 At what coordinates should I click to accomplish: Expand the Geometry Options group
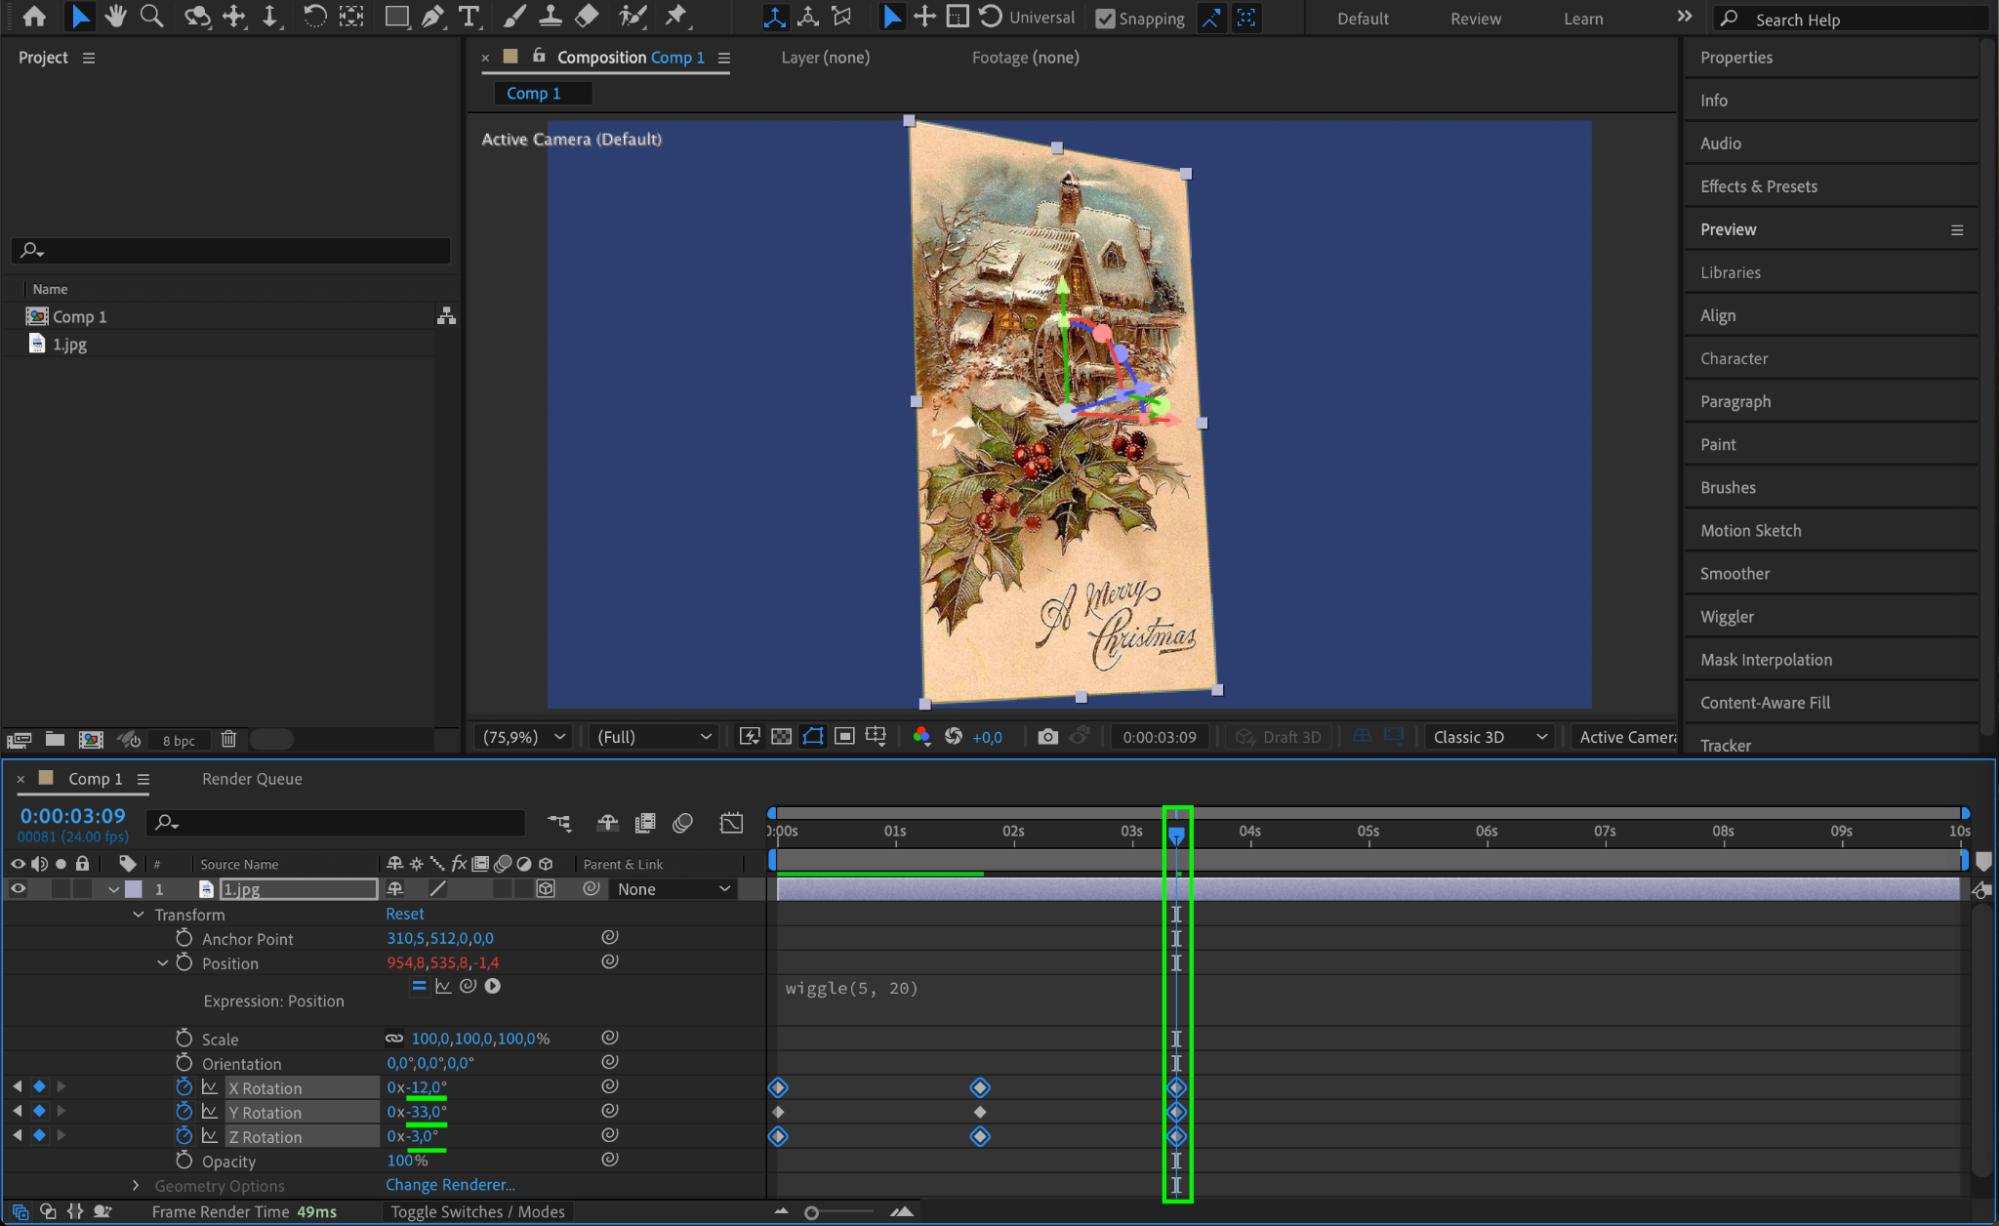(x=137, y=1185)
